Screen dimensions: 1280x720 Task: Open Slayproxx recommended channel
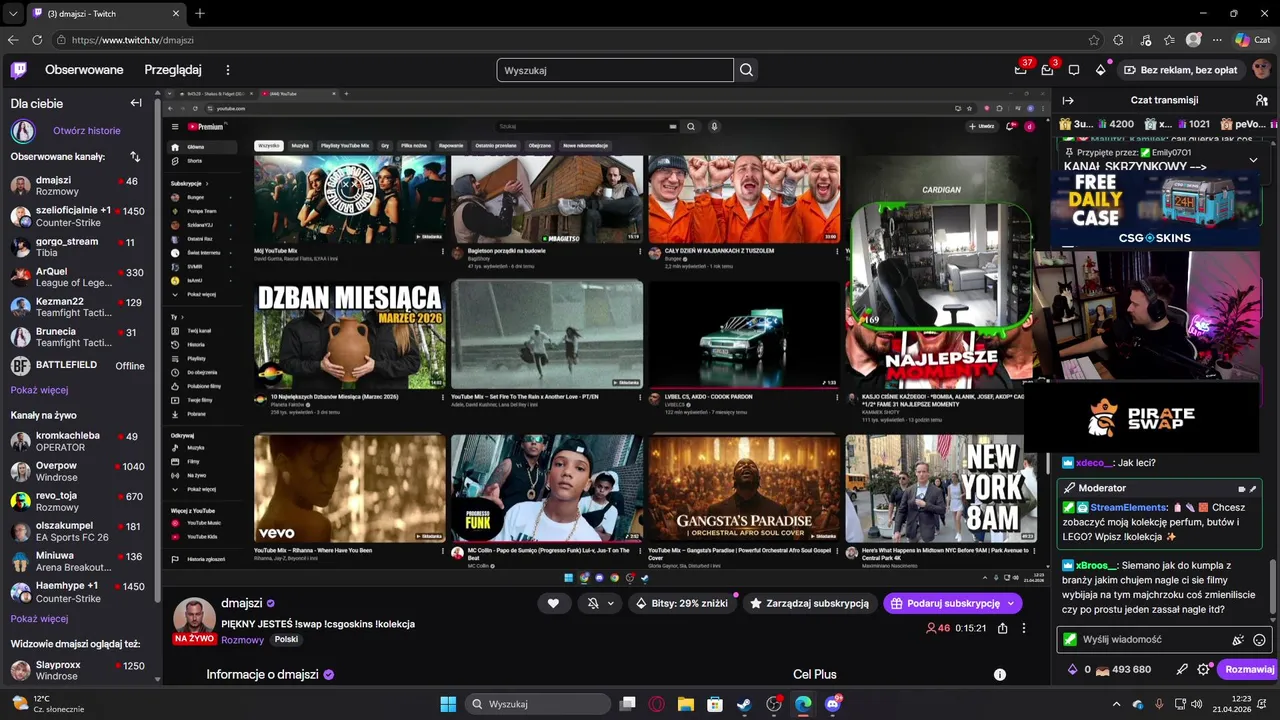tap(78, 670)
